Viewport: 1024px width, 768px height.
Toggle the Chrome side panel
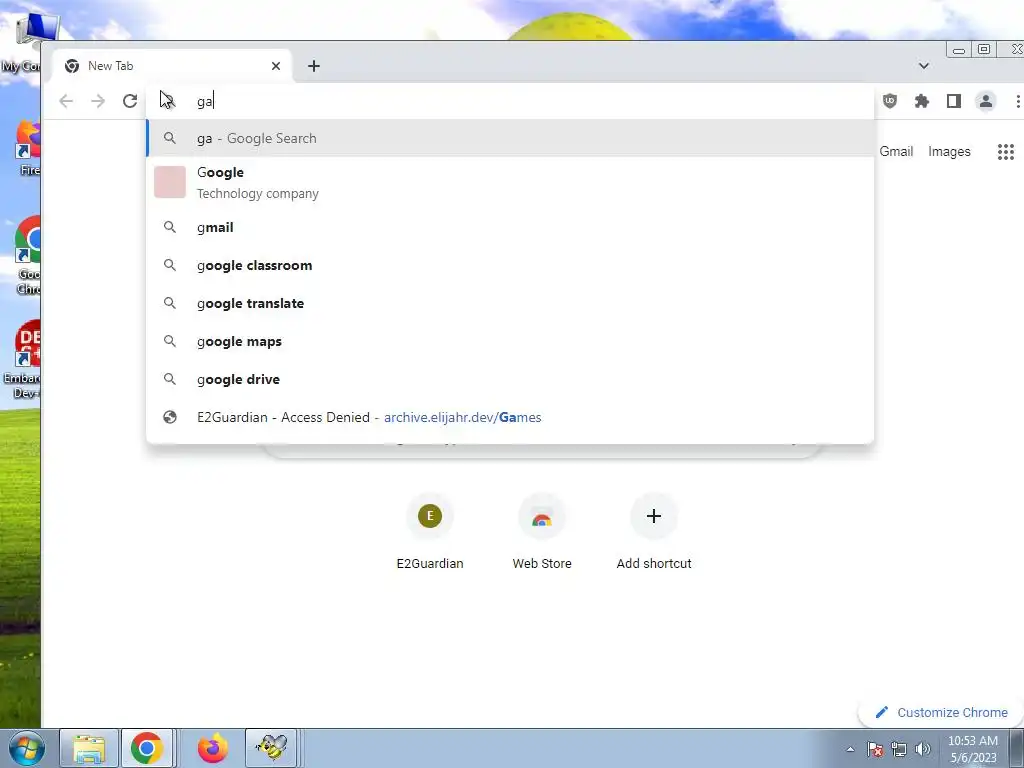click(953, 101)
